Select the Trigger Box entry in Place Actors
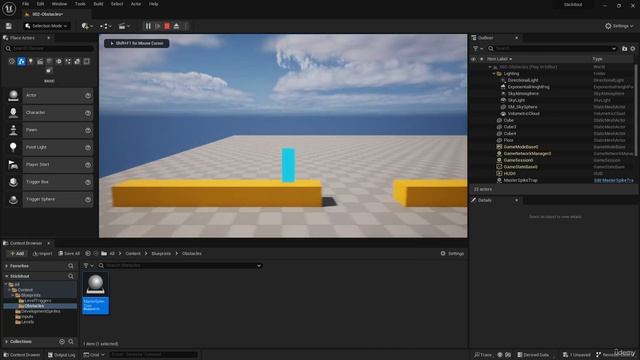The height and width of the screenshot is (360, 640). [49, 182]
